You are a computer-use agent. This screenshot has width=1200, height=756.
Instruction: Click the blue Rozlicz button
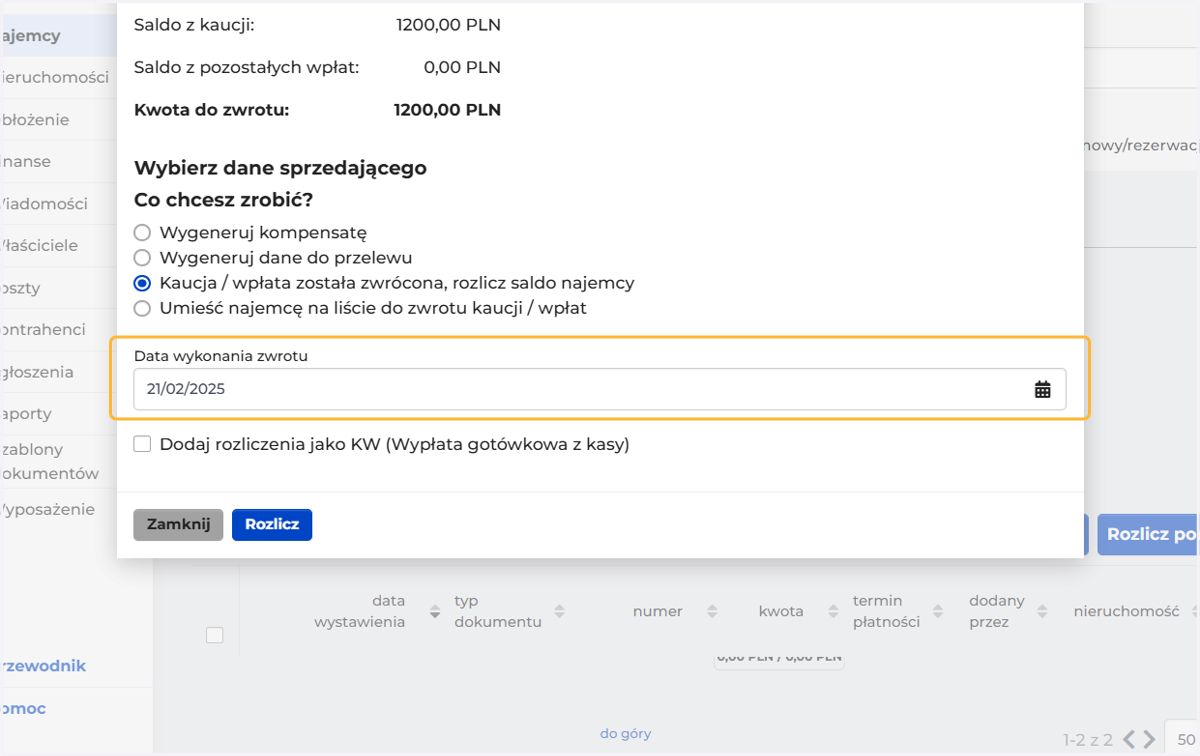(272, 525)
